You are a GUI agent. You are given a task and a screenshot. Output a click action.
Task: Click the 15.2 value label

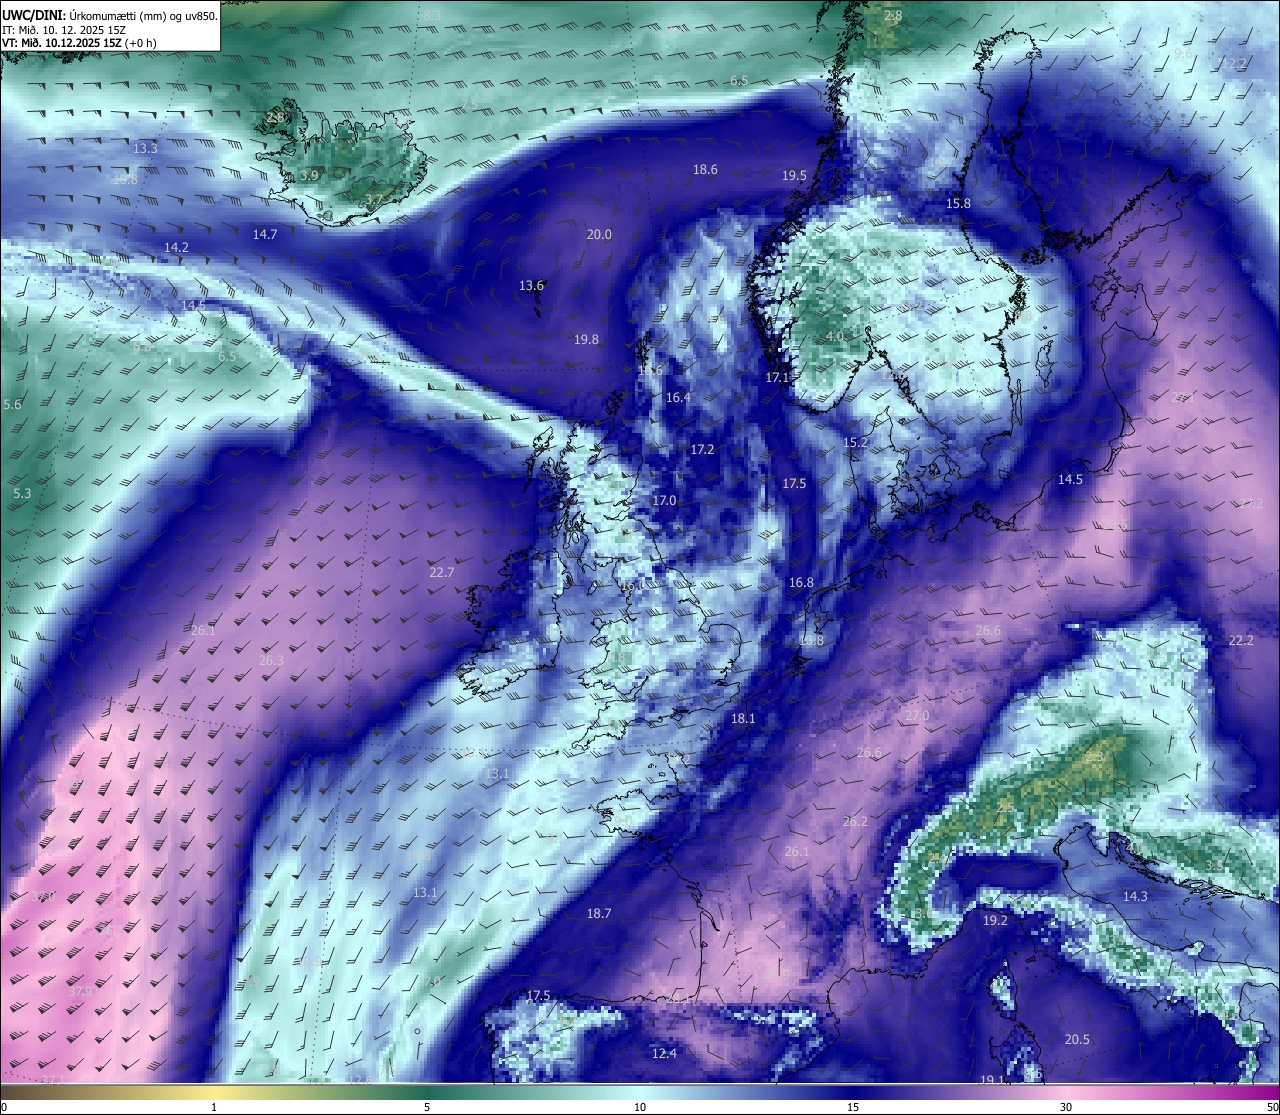coord(855,443)
